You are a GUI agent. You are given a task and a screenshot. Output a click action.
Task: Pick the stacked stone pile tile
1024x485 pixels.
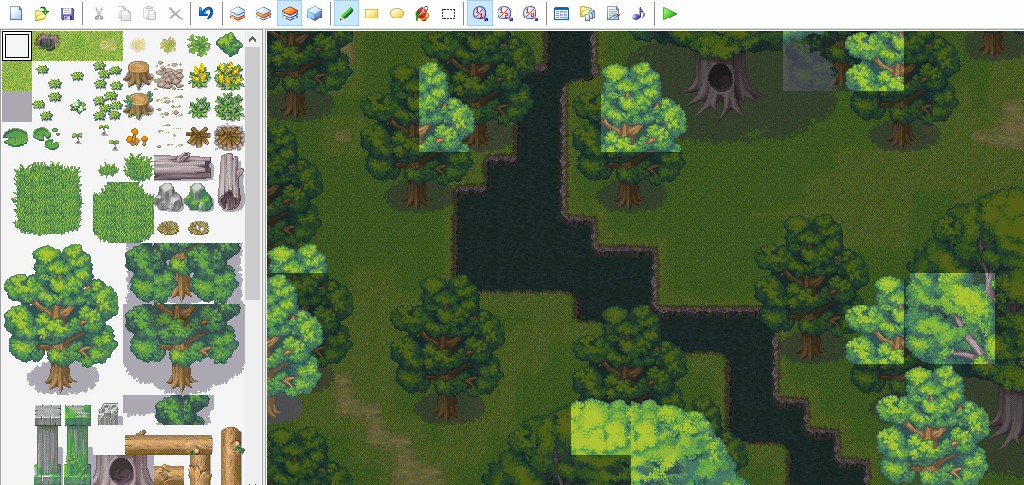click(169, 76)
